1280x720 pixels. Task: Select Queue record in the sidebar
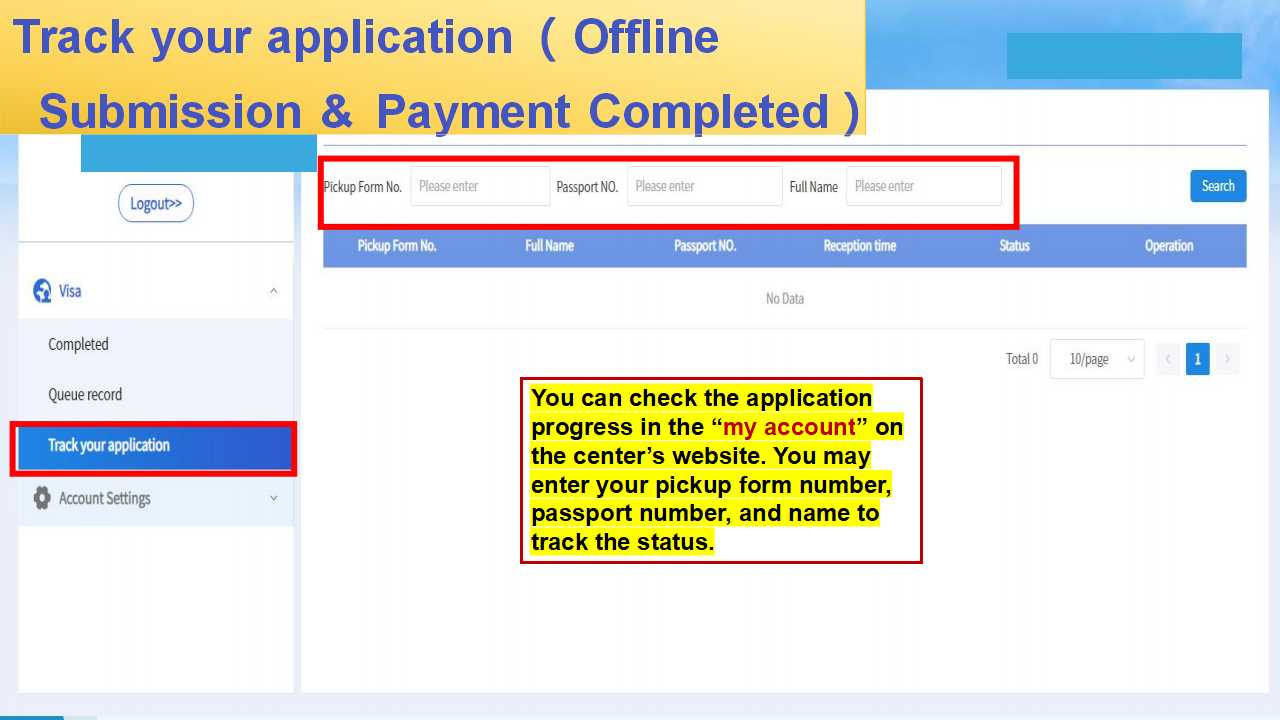(x=85, y=395)
